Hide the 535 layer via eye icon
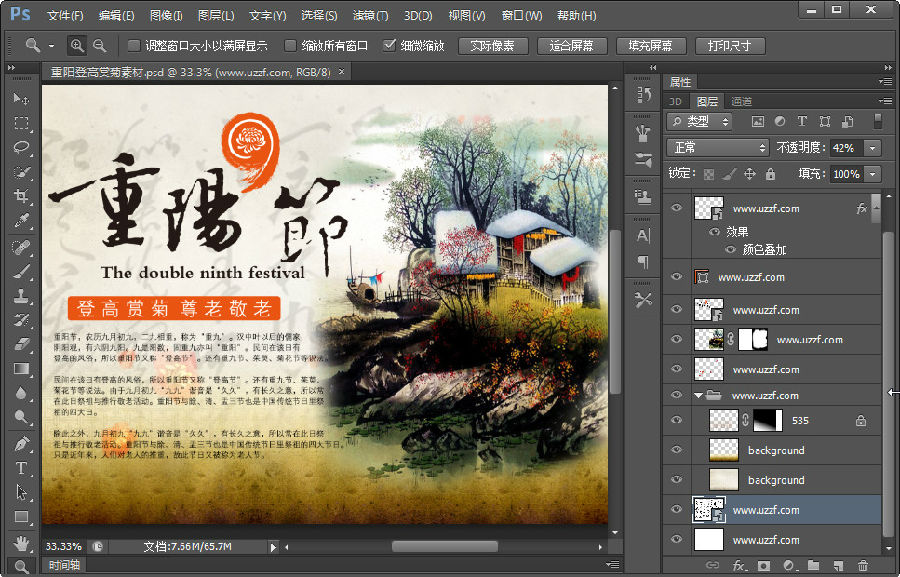Viewport: 900px width, 577px height. coord(677,421)
